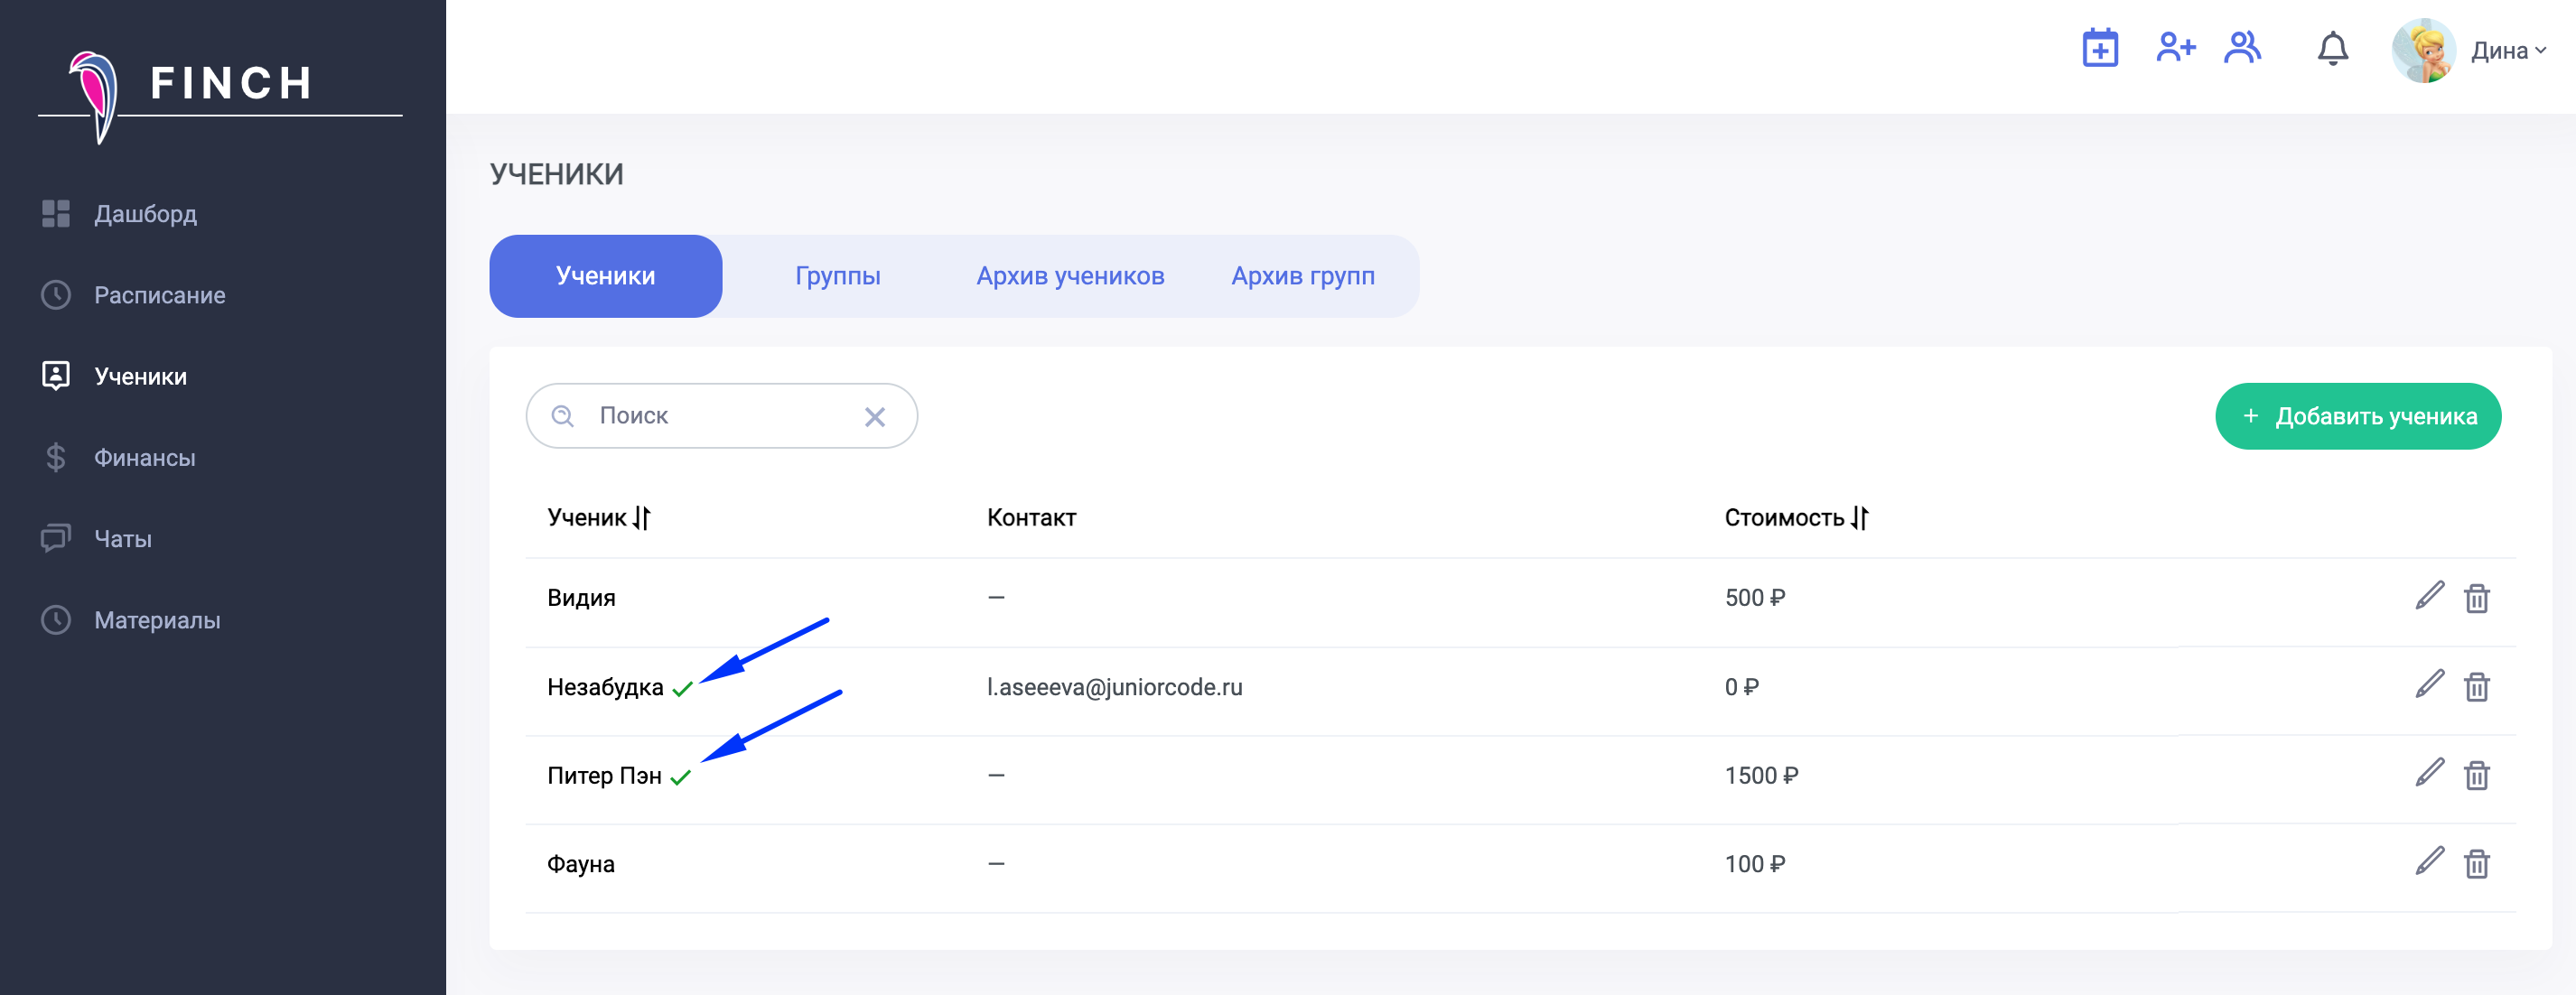
Task: Click the add student person-plus icon
Action: click(2174, 48)
